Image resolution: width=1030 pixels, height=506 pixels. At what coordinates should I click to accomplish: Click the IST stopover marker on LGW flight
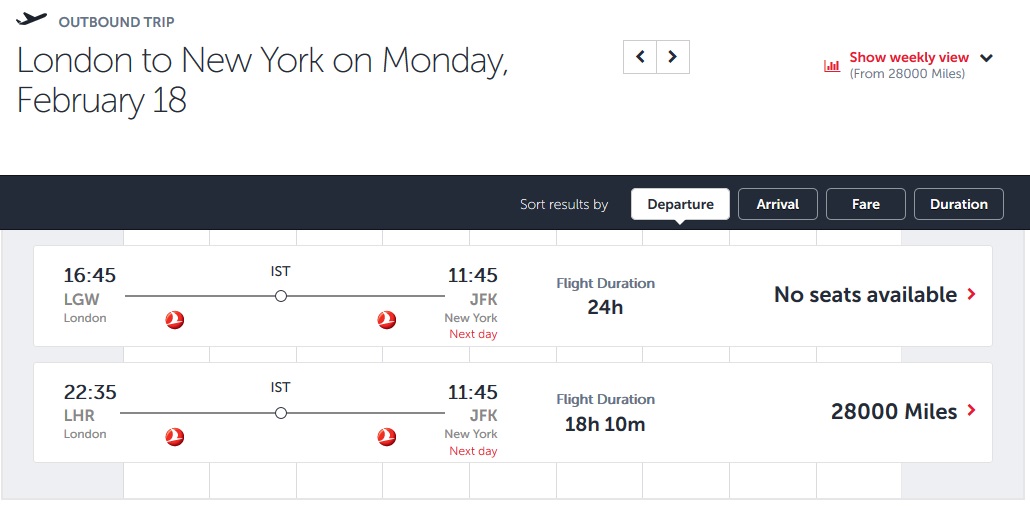281,296
